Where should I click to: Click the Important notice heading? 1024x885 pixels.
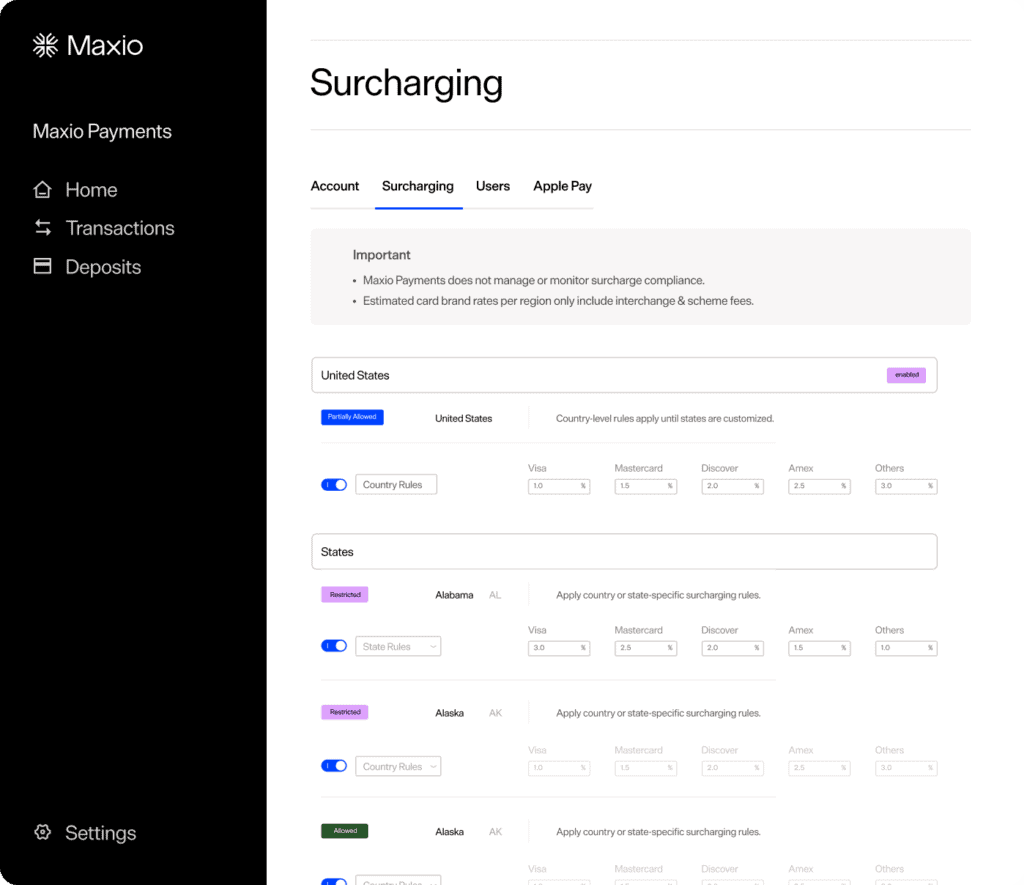pyautogui.click(x=381, y=255)
